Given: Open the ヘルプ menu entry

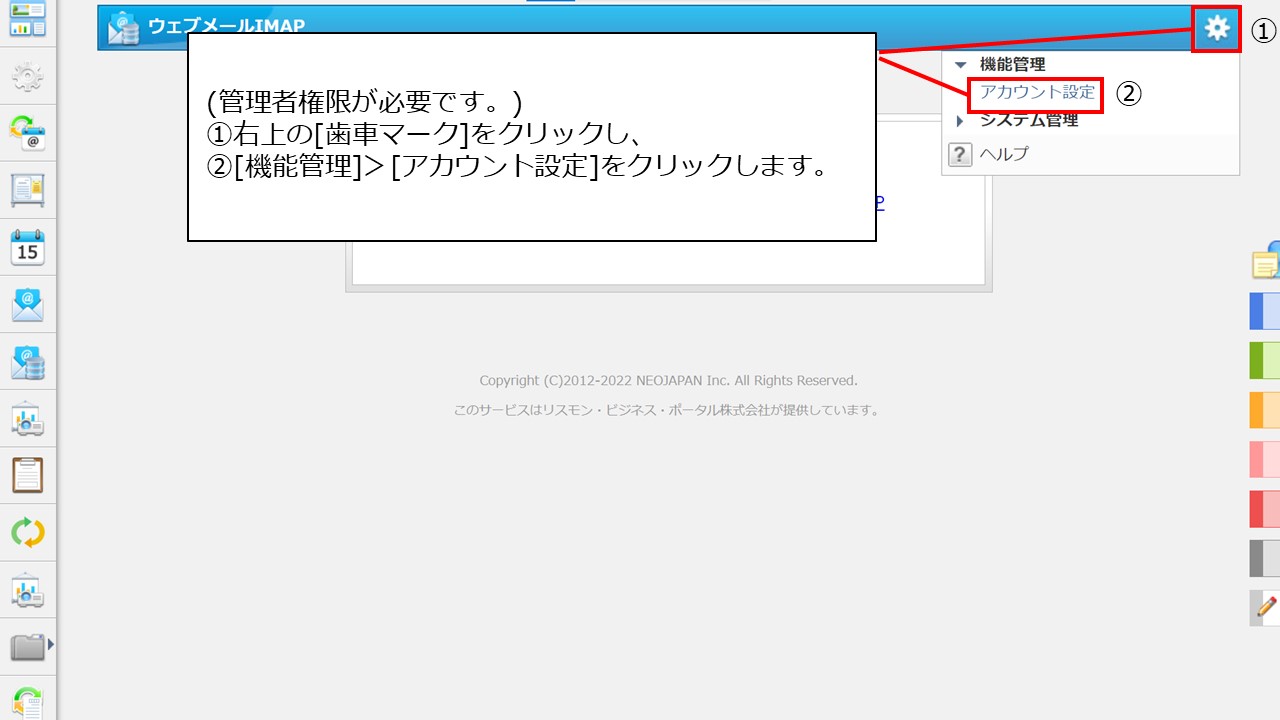Looking at the screenshot, I should coord(1004,154).
